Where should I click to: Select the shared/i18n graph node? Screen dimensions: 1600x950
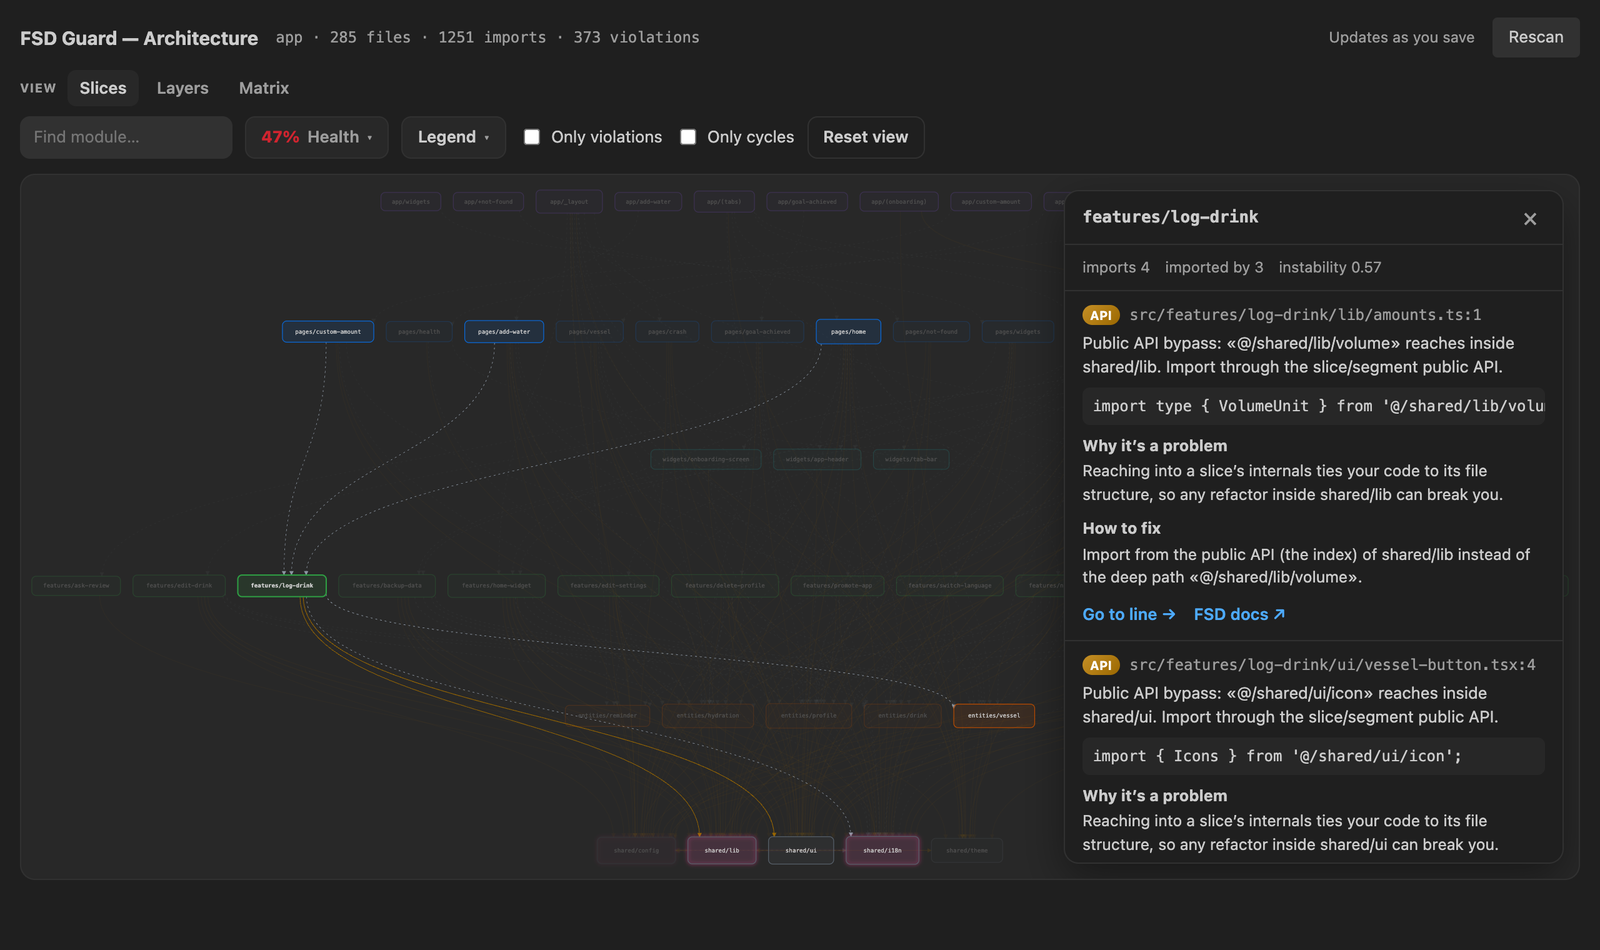coord(882,850)
